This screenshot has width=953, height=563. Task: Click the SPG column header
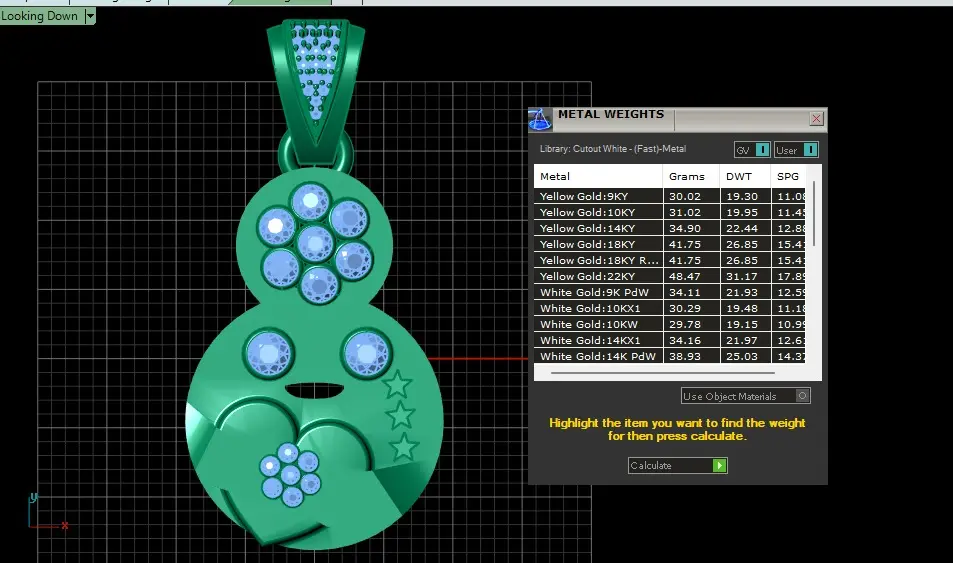(788, 176)
